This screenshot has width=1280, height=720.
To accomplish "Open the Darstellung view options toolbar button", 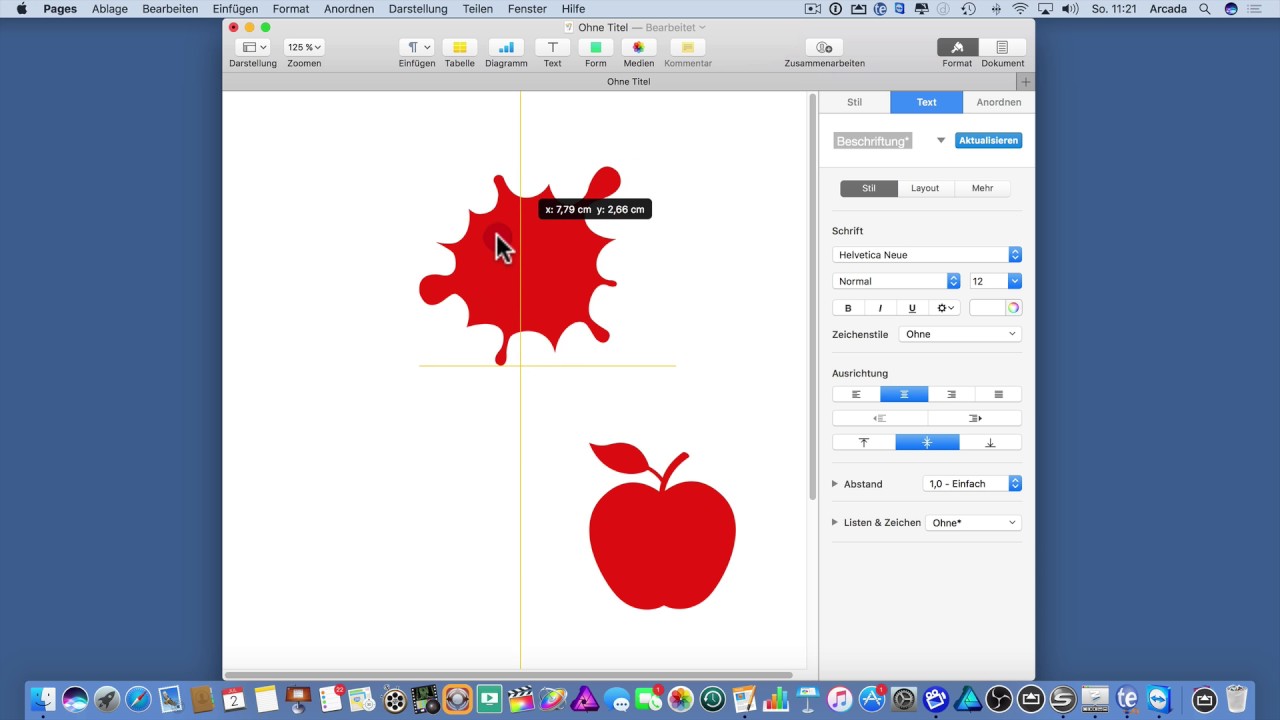I will click(x=253, y=47).
